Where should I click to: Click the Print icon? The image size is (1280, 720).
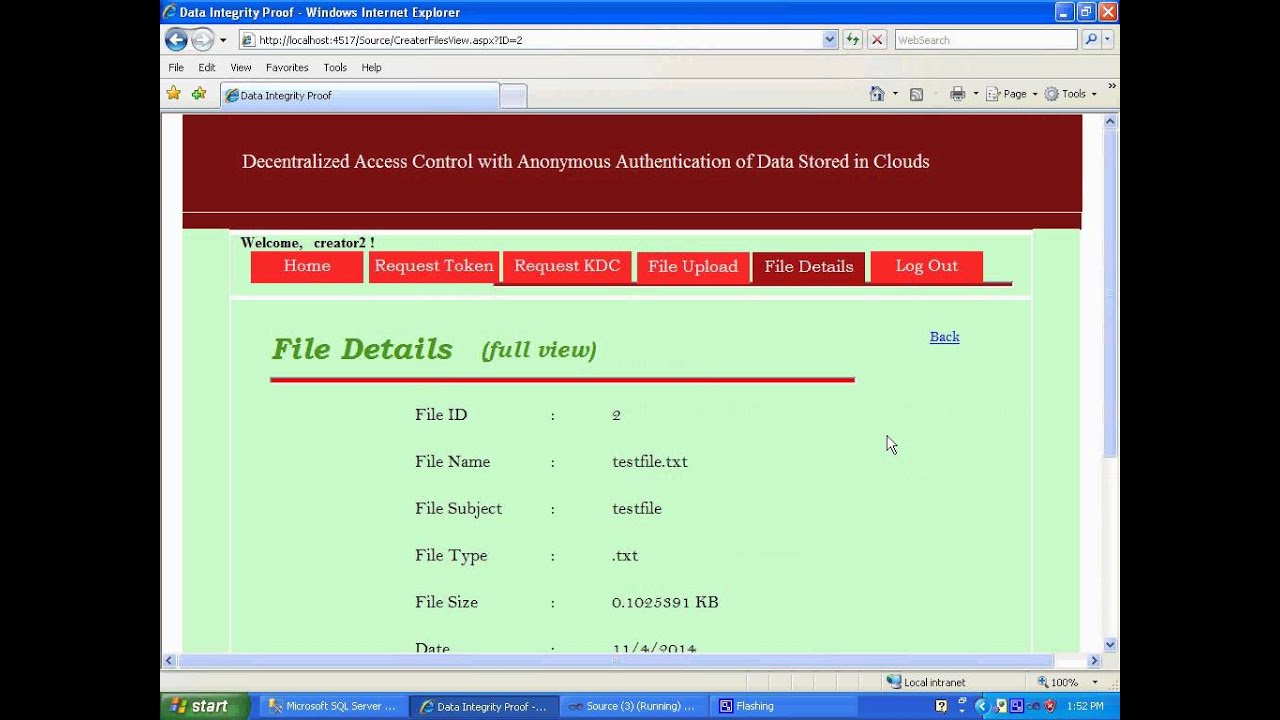click(x=957, y=94)
